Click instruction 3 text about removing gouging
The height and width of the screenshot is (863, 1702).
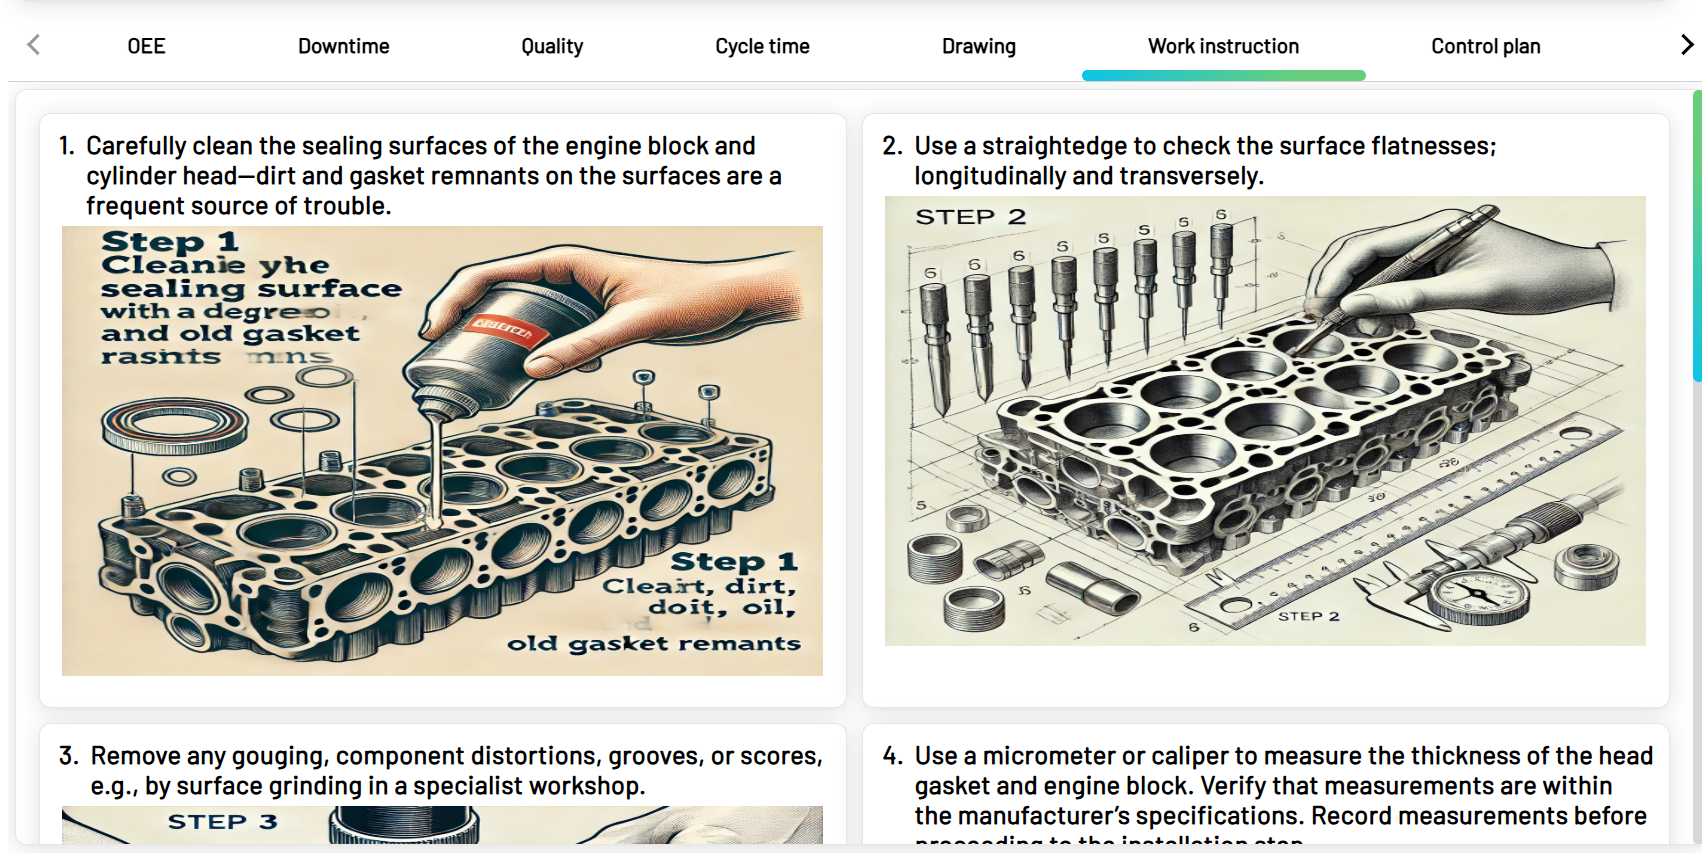pos(441,771)
